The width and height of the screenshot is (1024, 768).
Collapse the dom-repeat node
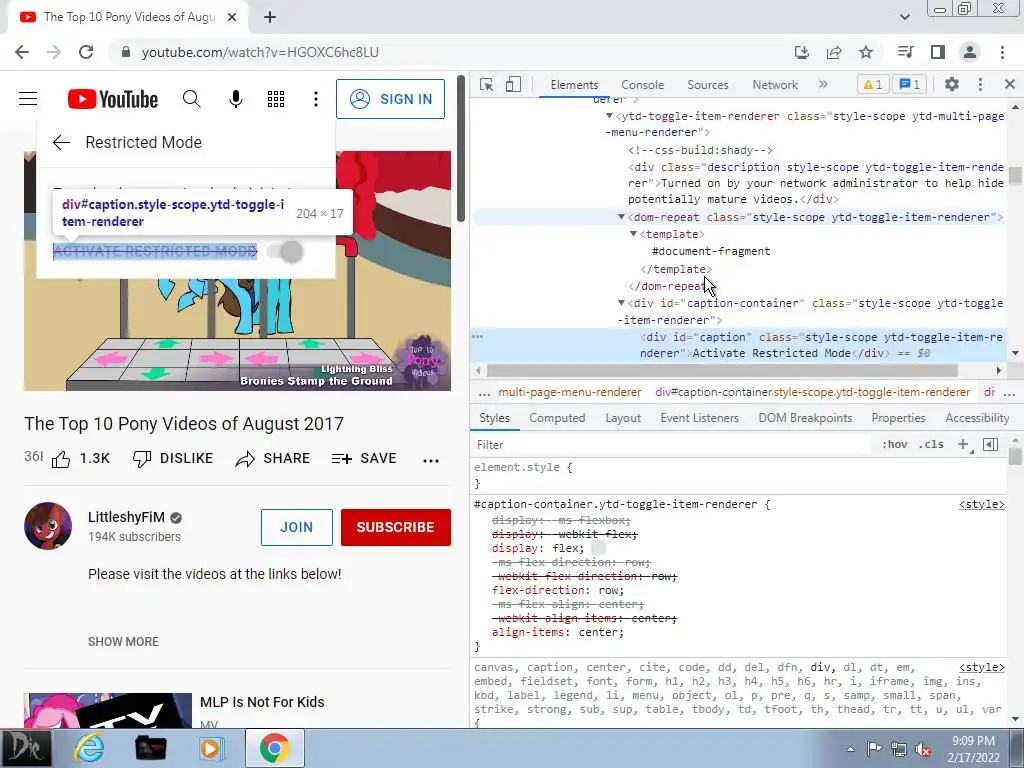(621, 217)
